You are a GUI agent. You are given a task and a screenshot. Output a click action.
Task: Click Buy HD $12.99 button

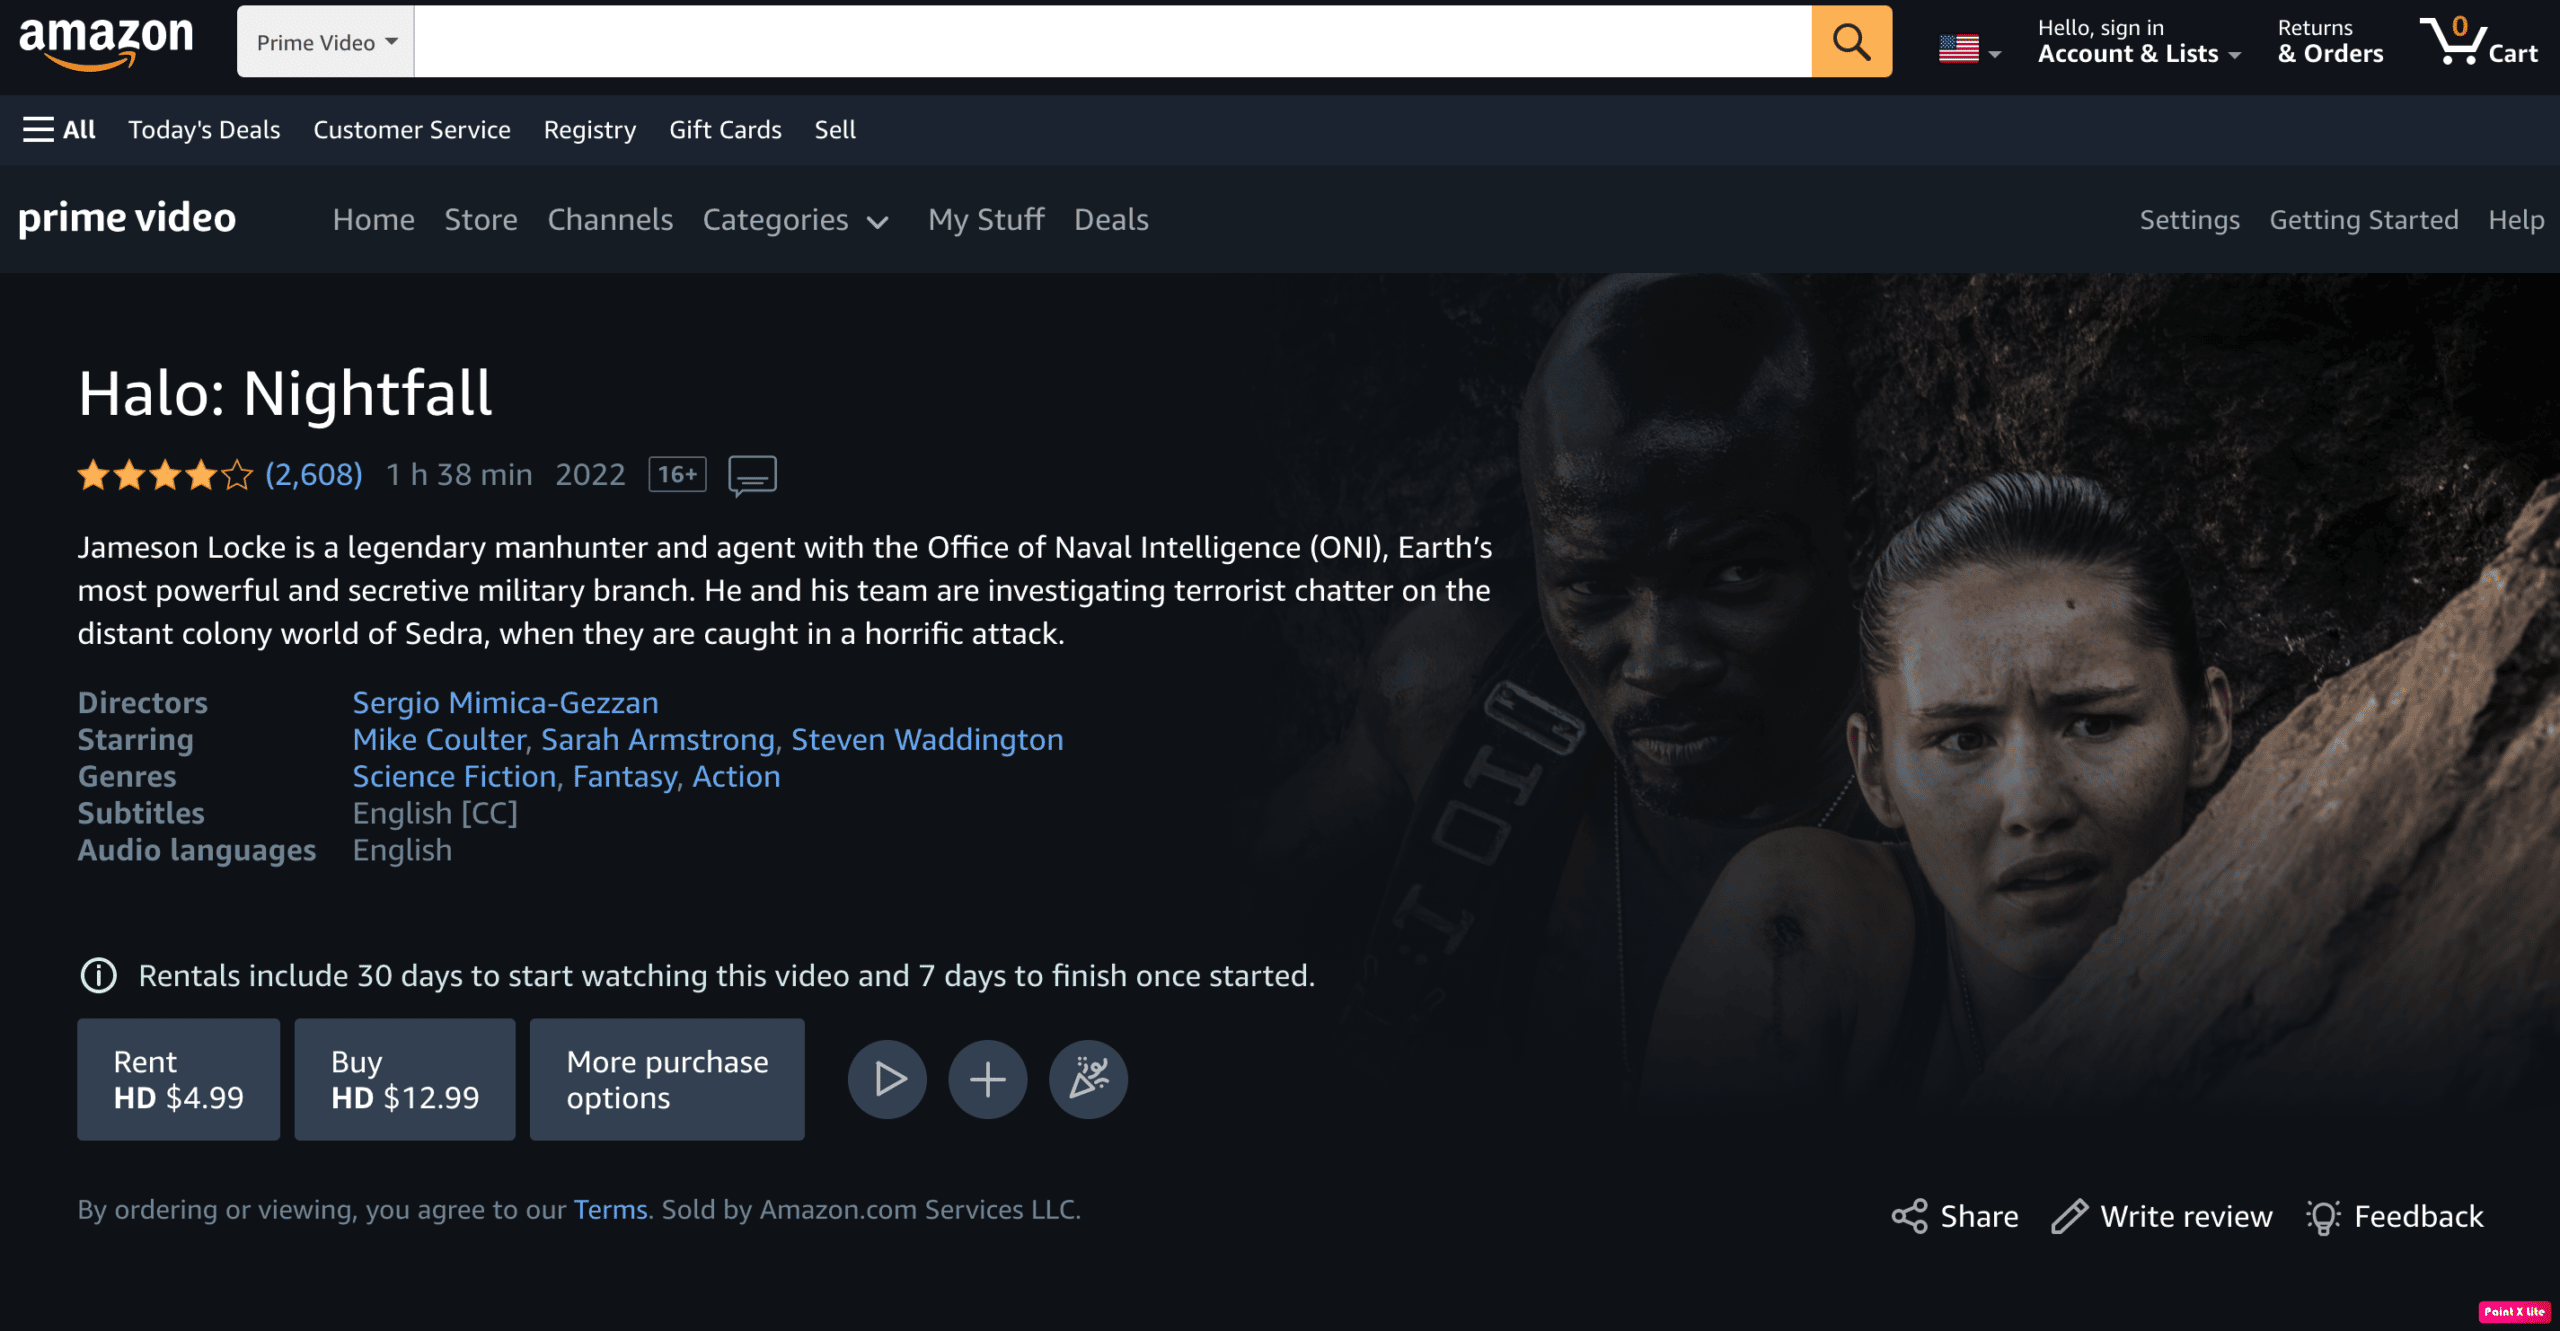(x=405, y=1077)
